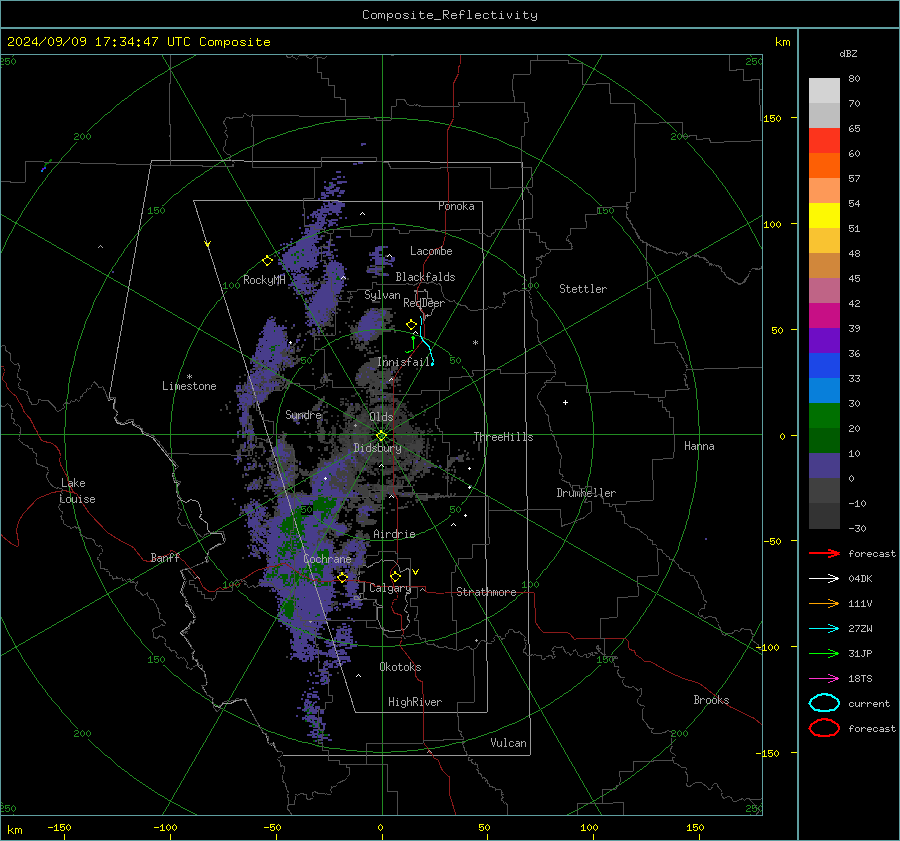Select the Vulcan city label
Viewport: 900px width, 841px height.
pyautogui.click(x=508, y=743)
